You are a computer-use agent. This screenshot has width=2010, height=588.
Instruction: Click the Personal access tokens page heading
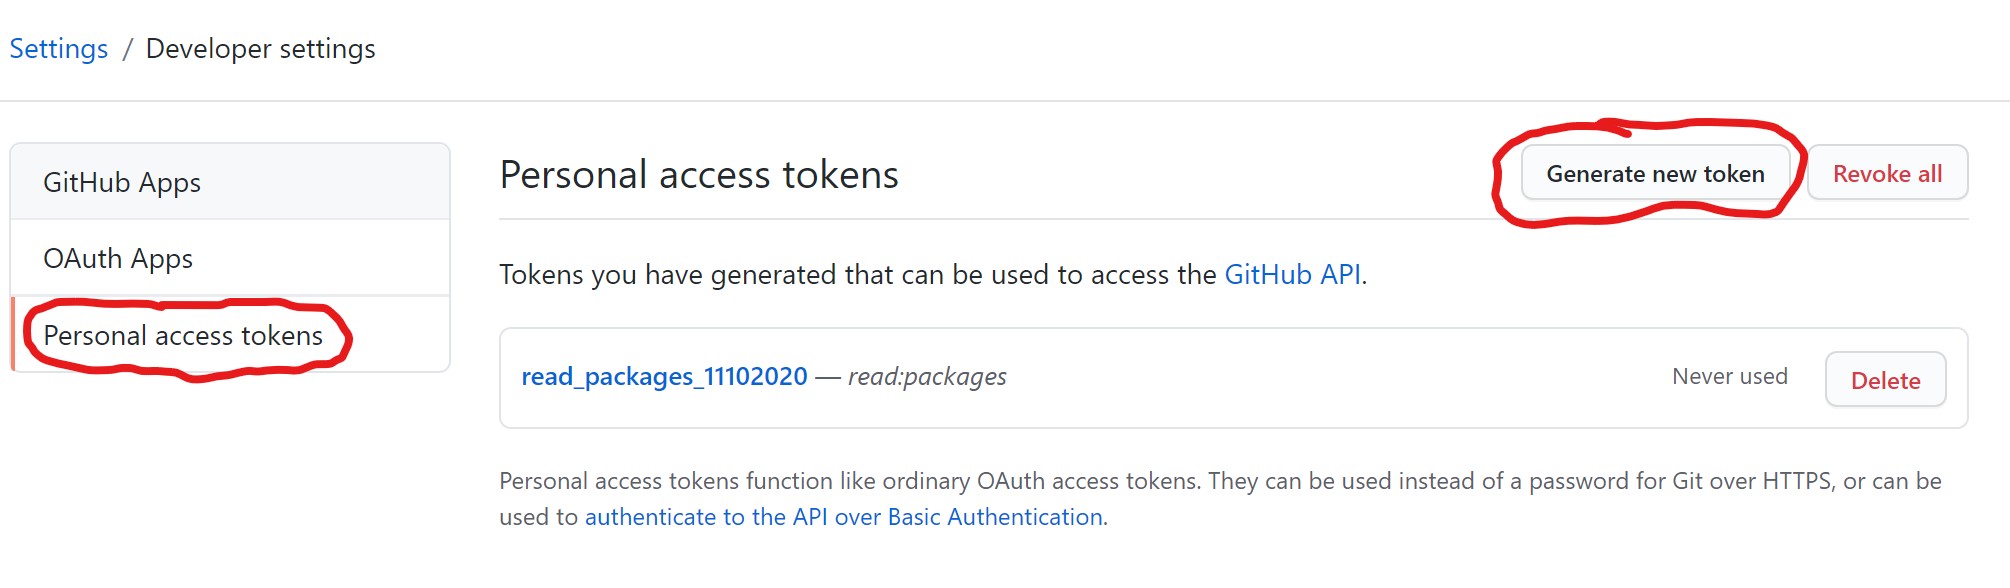tap(699, 174)
